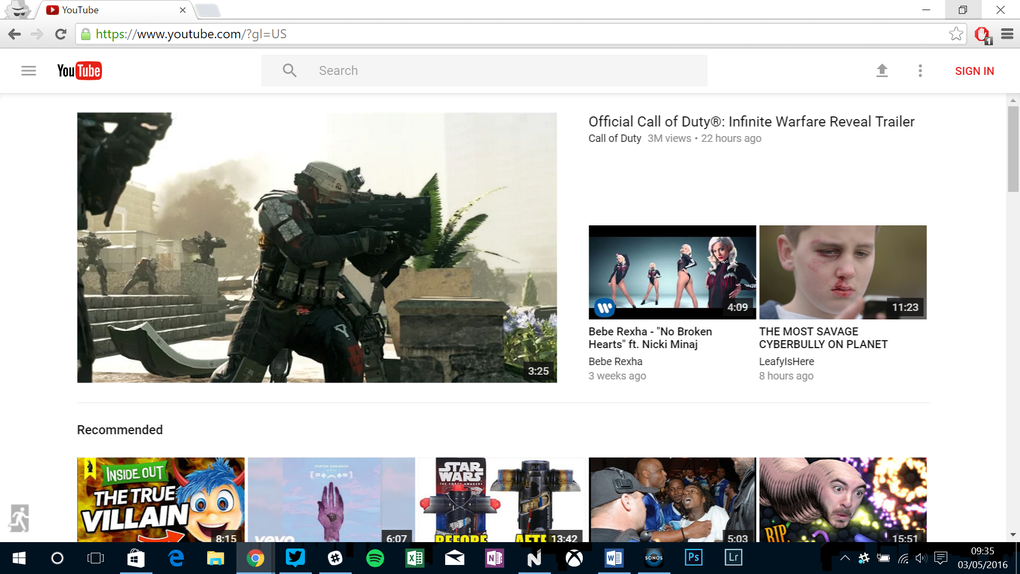Open the Call of Duty featured thumbnail
1020x574 pixels.
click(x=317, y=247)
